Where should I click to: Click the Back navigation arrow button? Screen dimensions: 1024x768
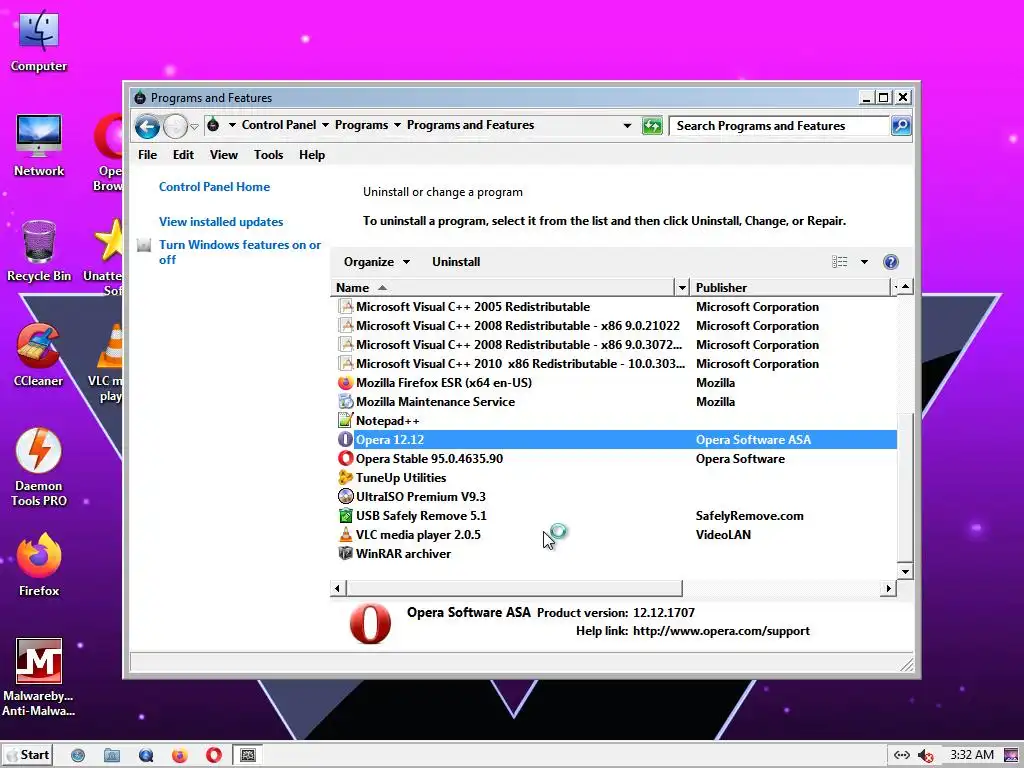point(148,126)
